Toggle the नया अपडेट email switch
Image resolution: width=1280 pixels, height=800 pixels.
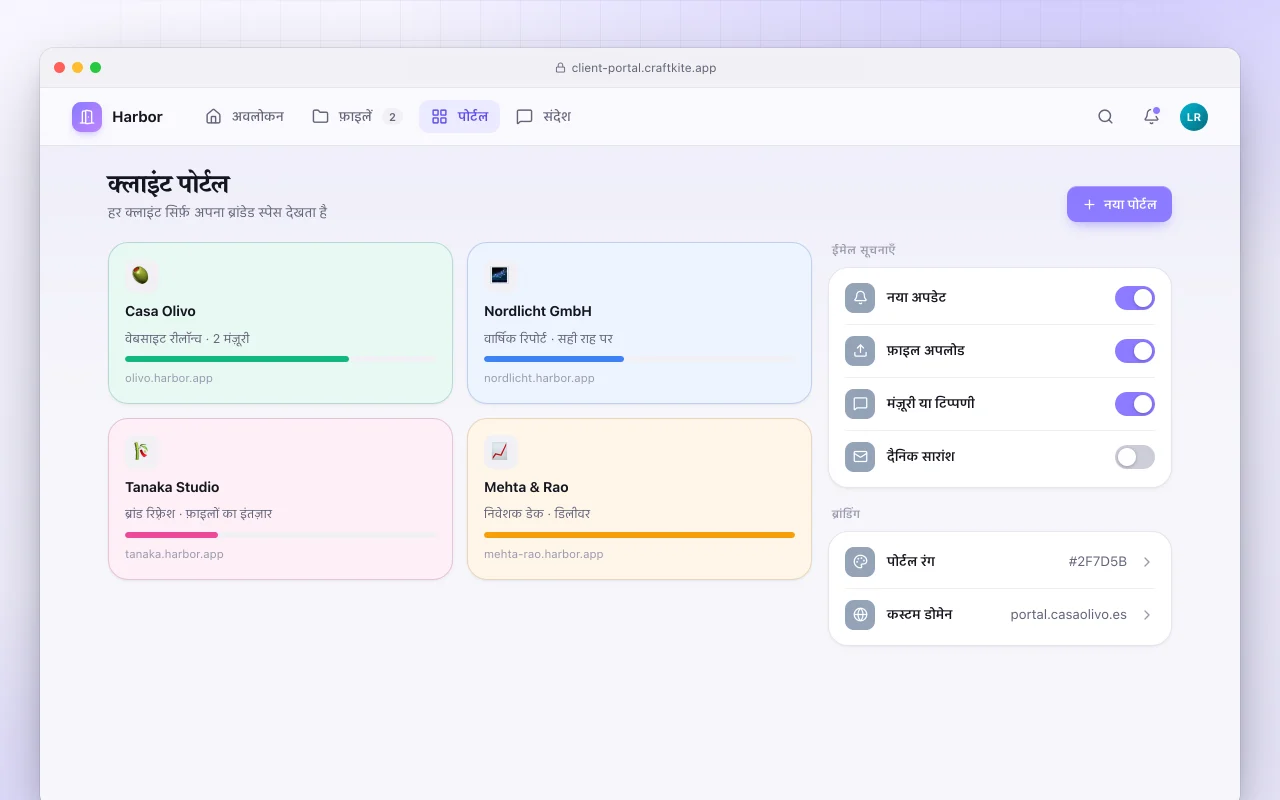[1135, 298]
